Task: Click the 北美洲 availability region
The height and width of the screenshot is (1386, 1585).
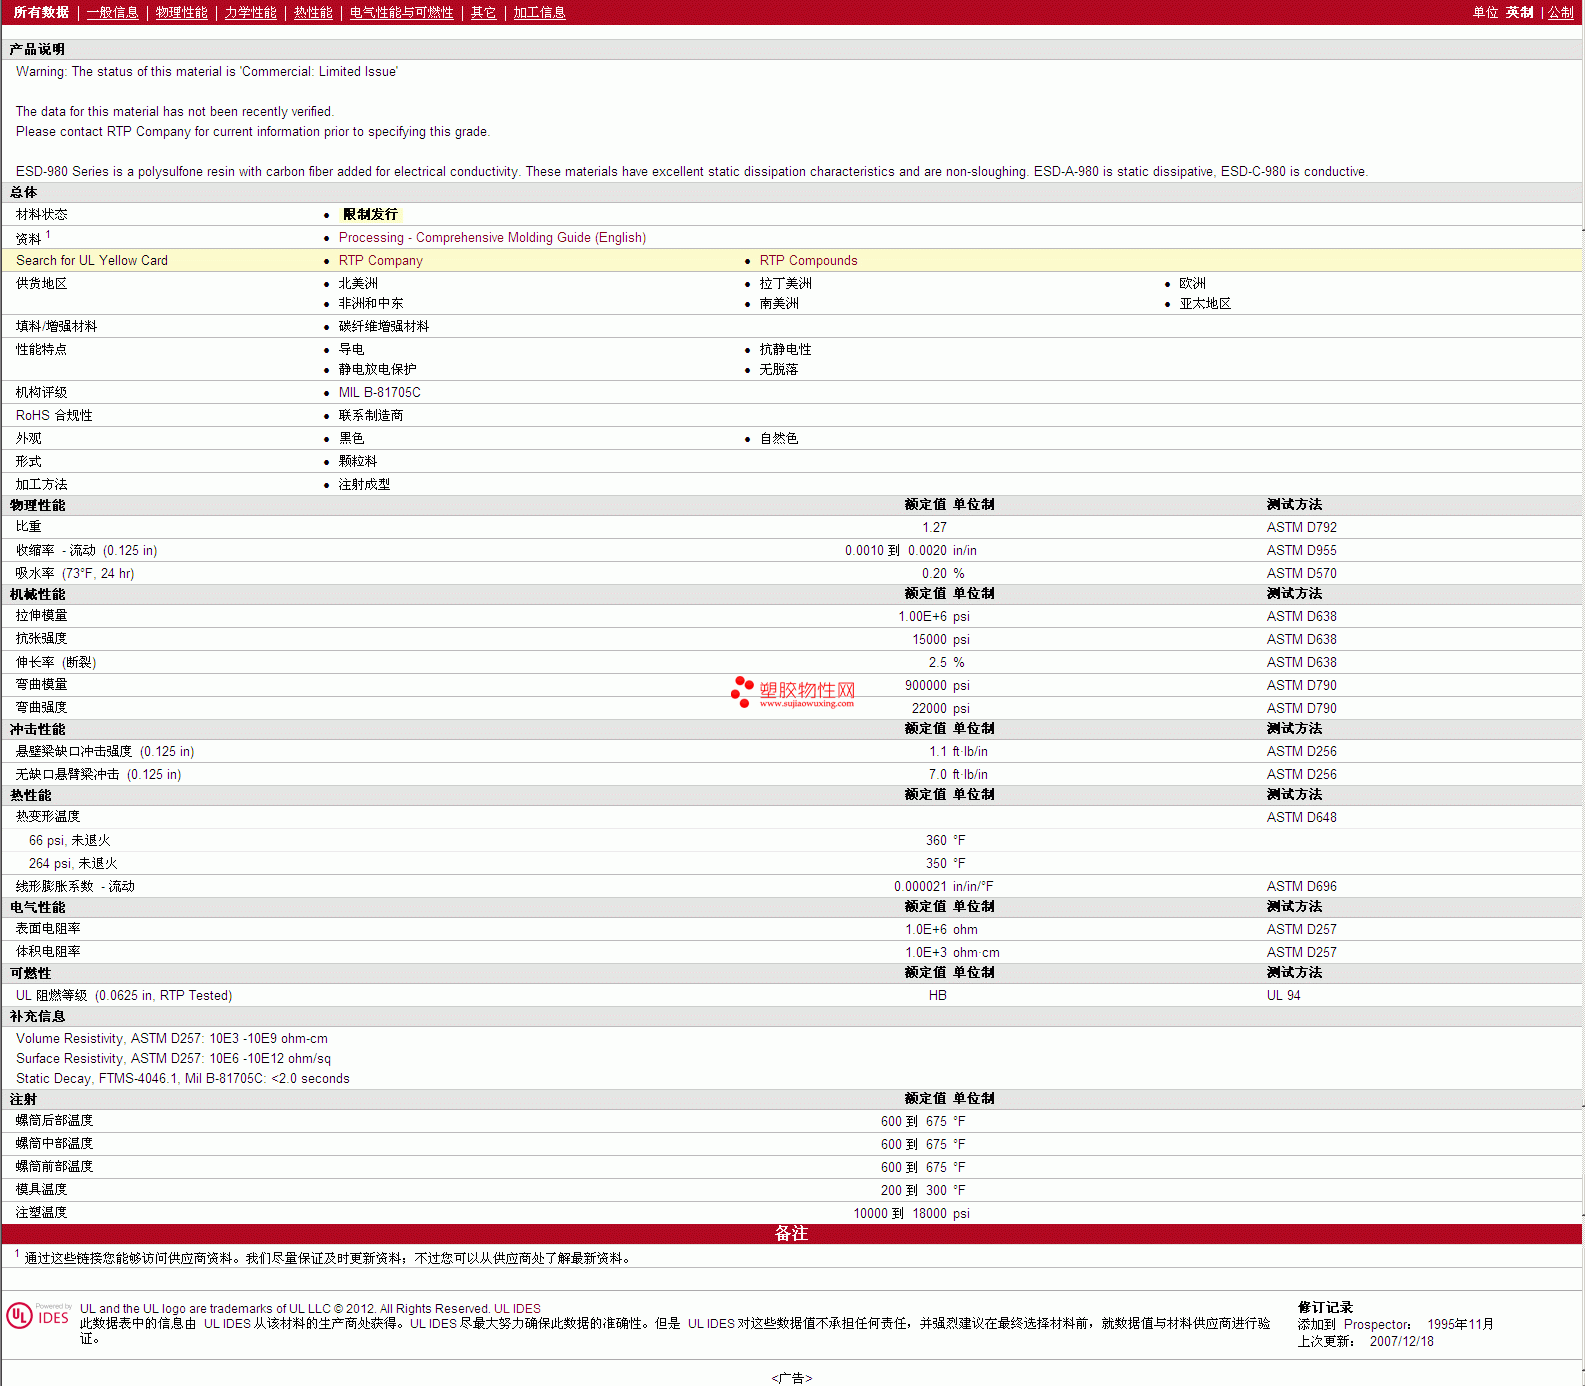Action: tap(358, 283)
